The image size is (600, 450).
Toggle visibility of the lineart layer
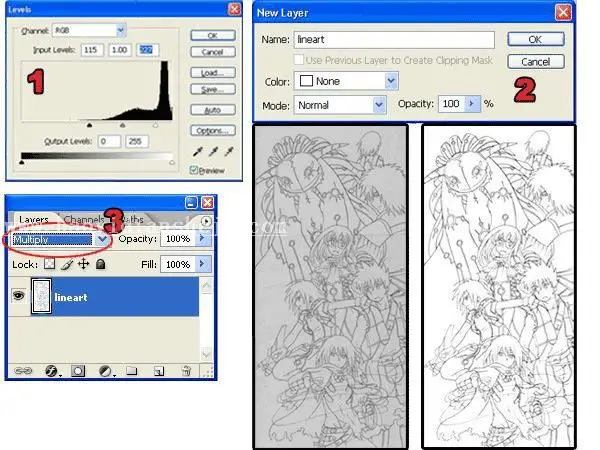(x=18, y=295)
